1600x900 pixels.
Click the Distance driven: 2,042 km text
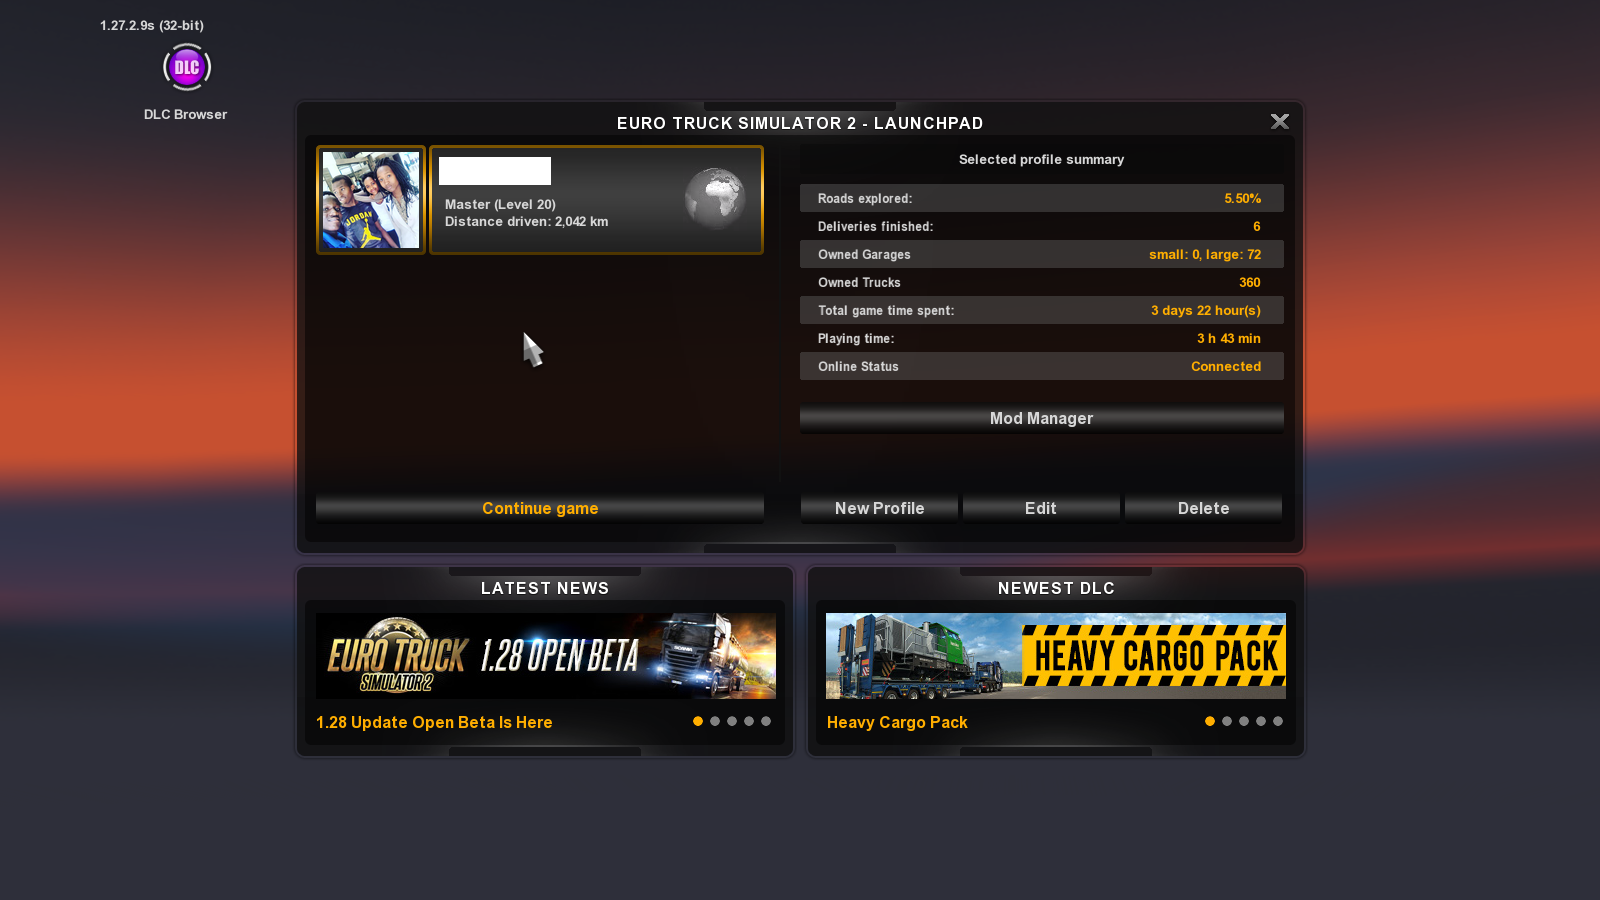(x=526, y=222)
